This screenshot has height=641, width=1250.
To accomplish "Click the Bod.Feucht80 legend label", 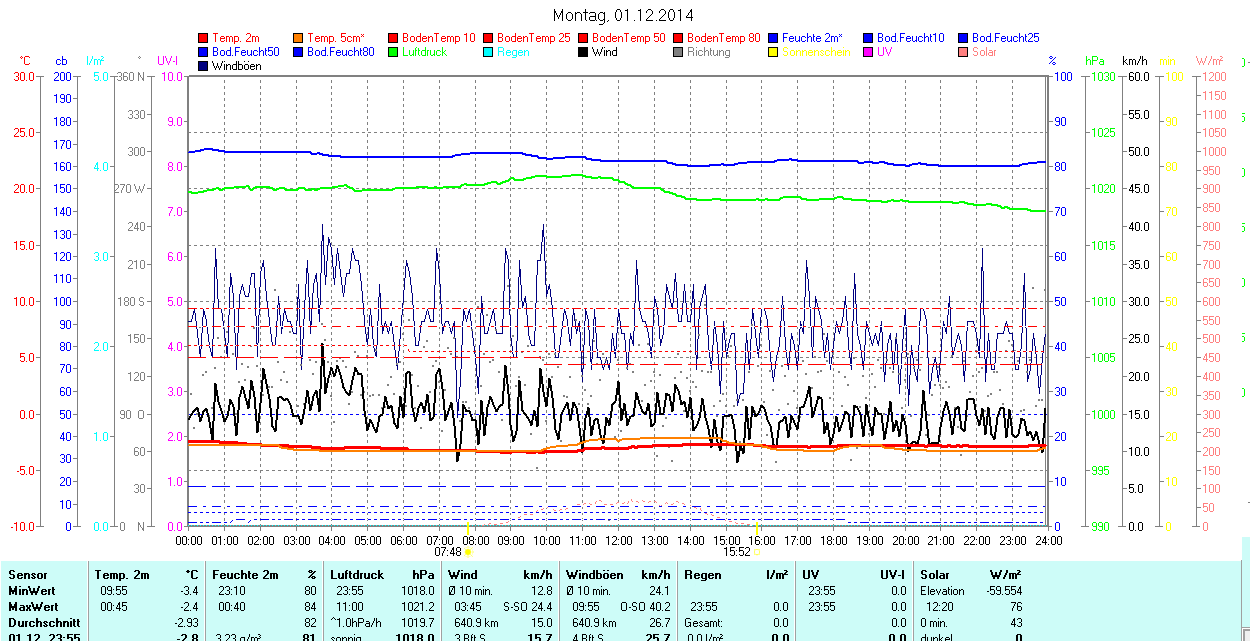I will (x=340, y=52).
